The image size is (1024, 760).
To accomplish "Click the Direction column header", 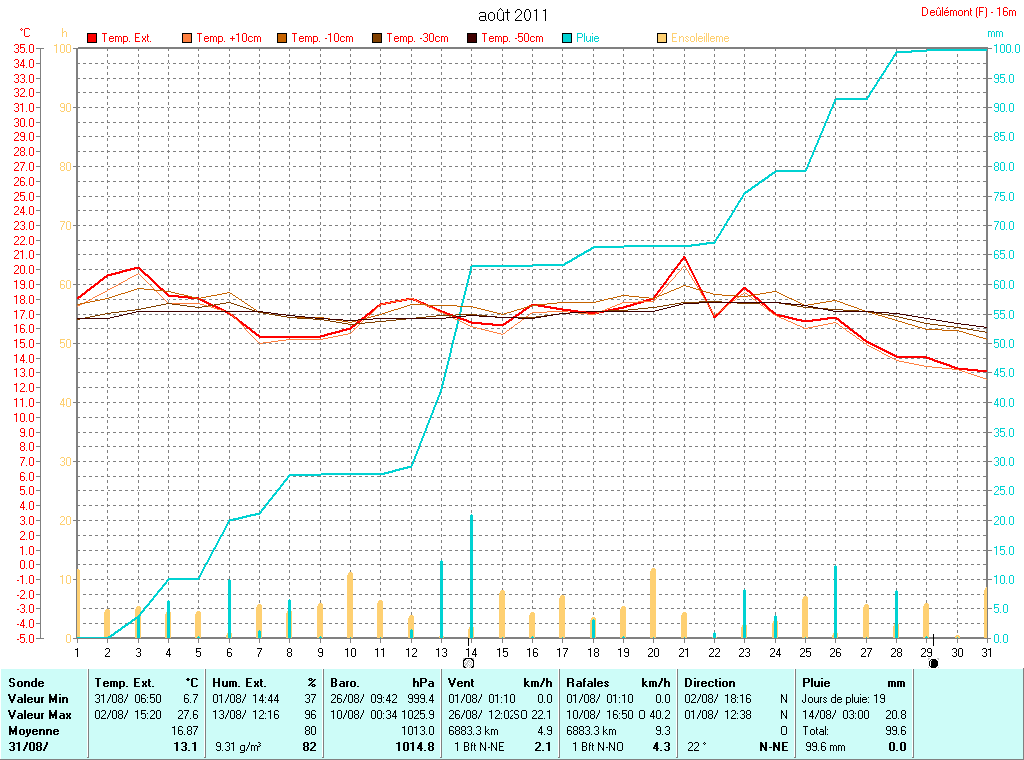I will [x=710, y=683].
